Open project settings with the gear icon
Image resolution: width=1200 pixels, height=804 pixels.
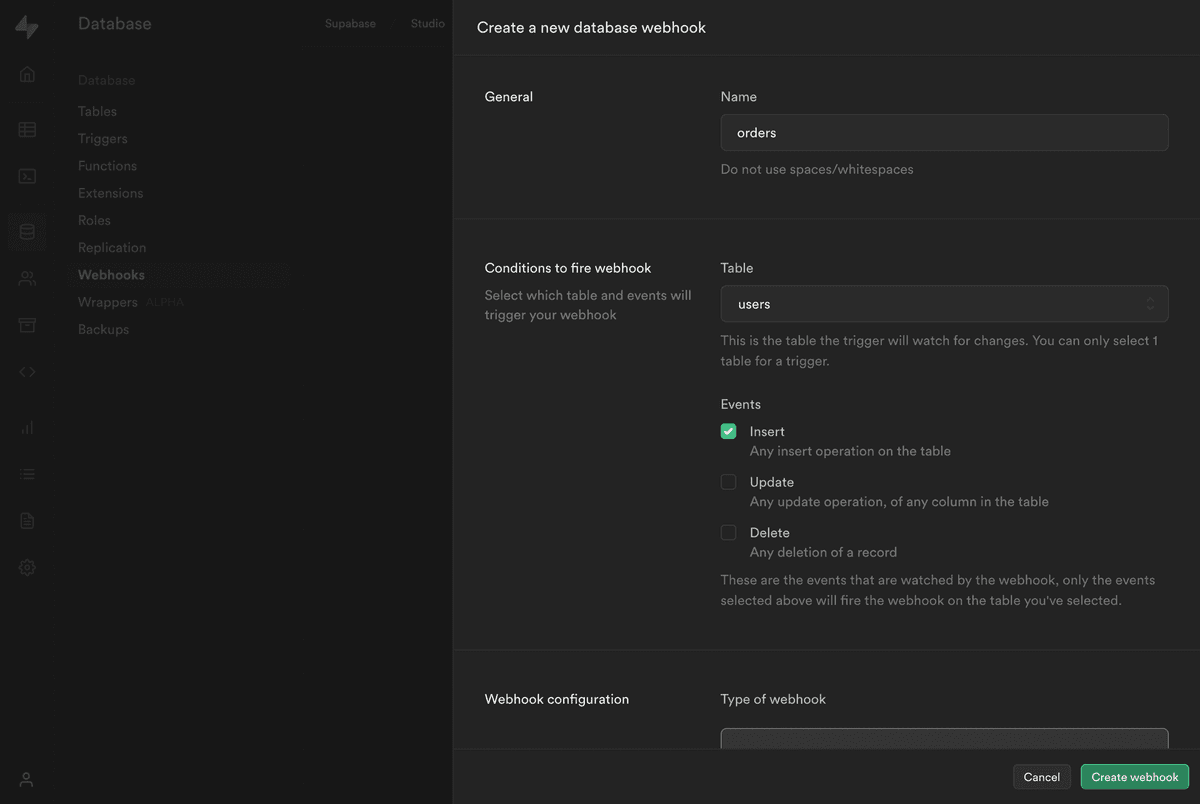(26, 567)
